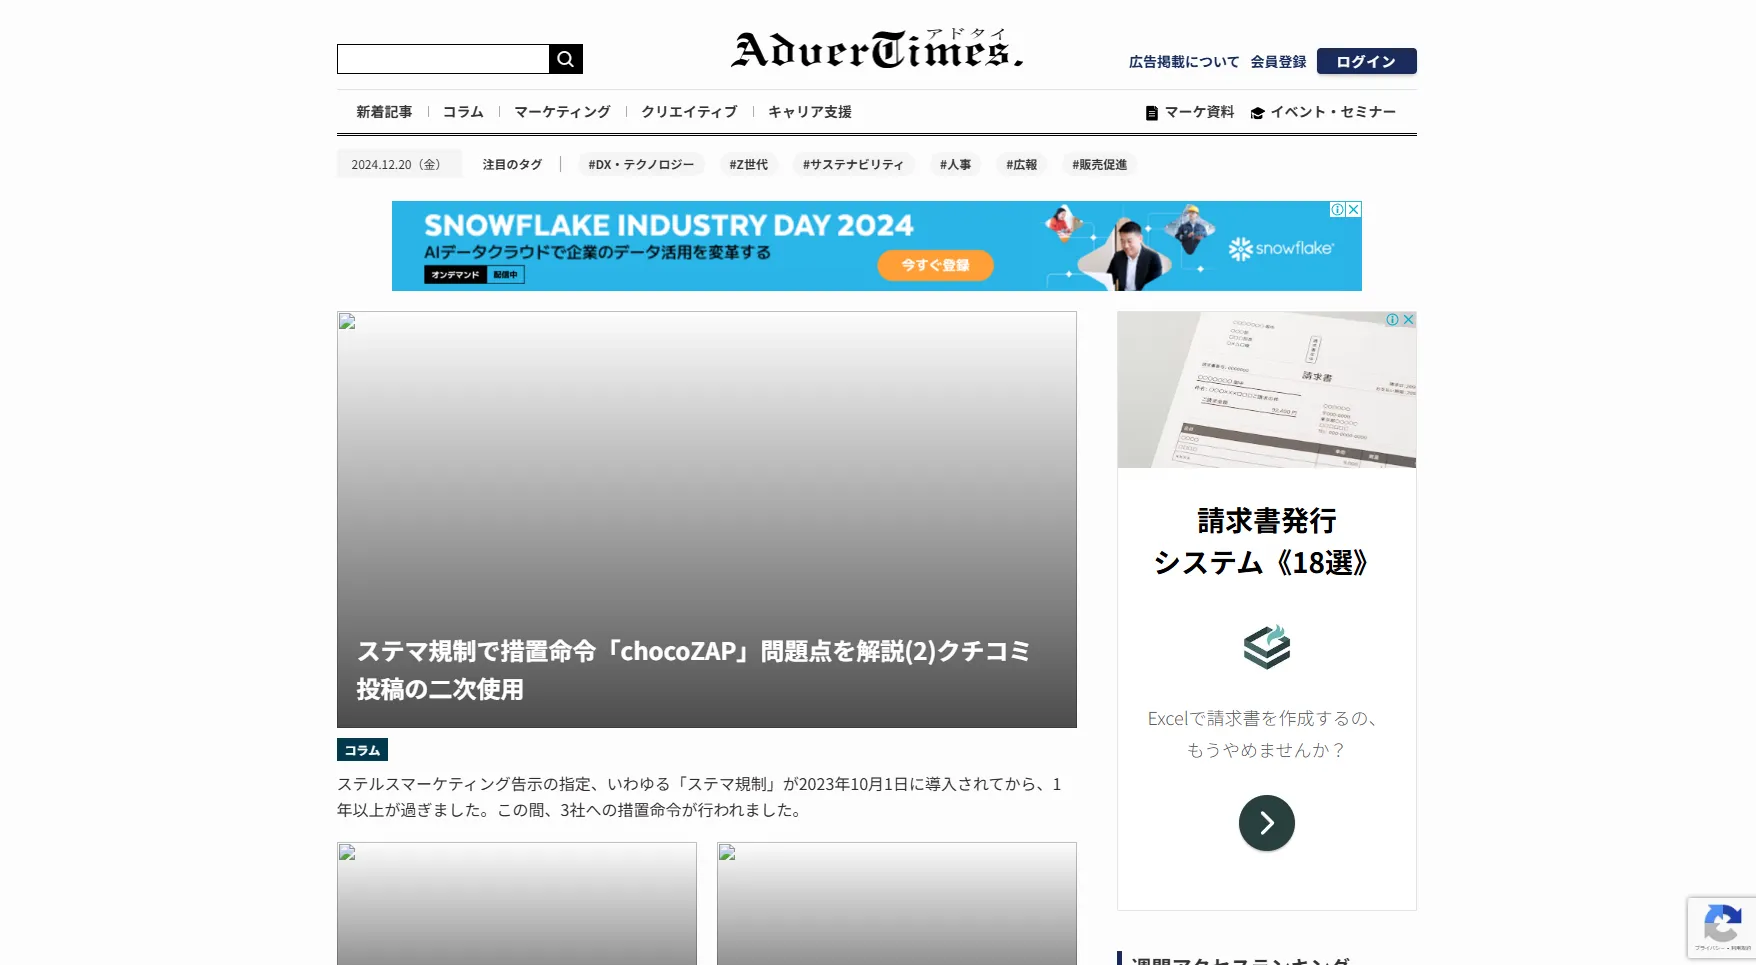Close the sidebar invoice ad
The width and height of the screenshot is (1756, 965).
1408,319
